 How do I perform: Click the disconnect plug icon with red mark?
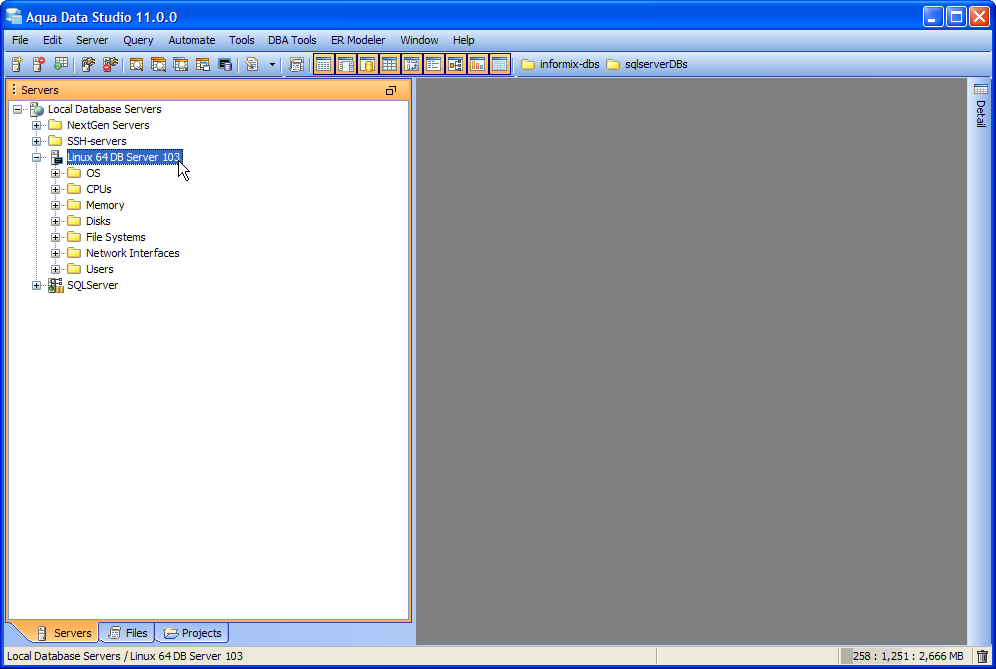[111, 64]
